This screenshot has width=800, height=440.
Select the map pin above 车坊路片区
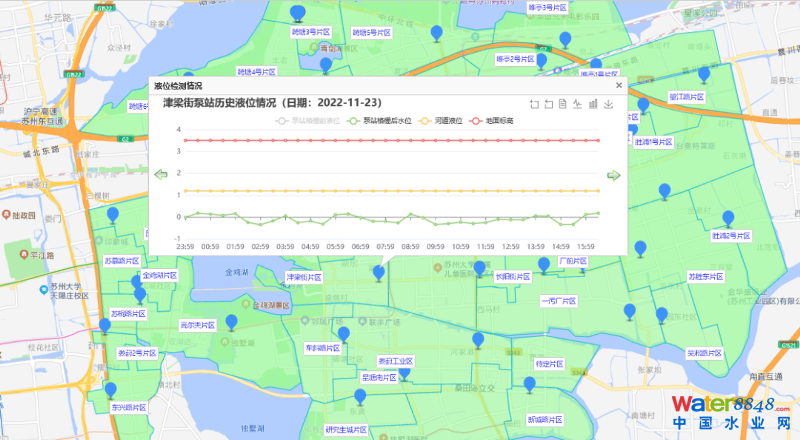click(x=343, y=333)
